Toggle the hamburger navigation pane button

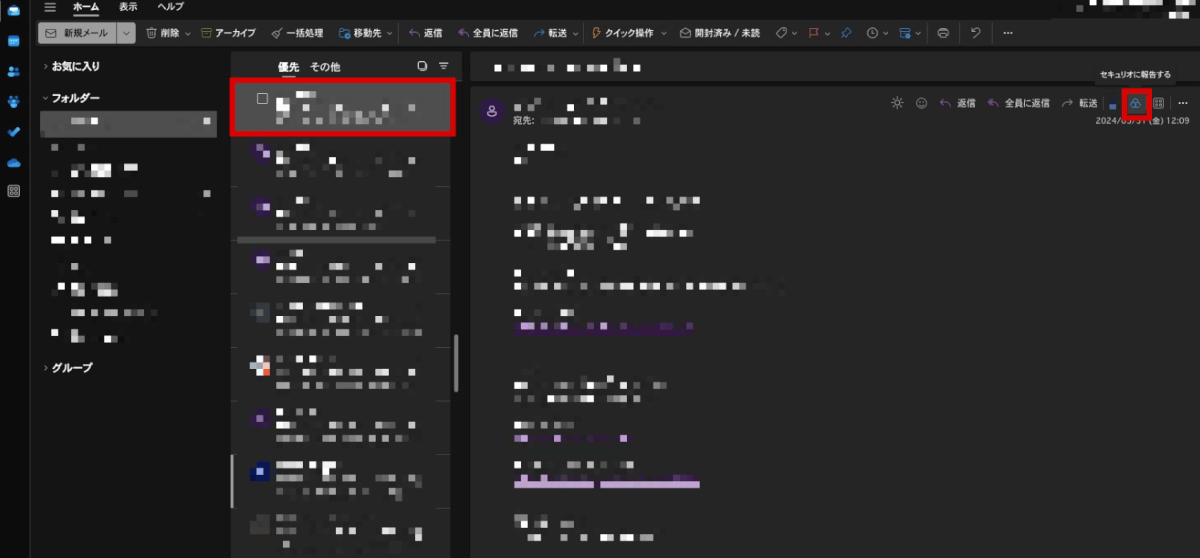click(50, 7)
